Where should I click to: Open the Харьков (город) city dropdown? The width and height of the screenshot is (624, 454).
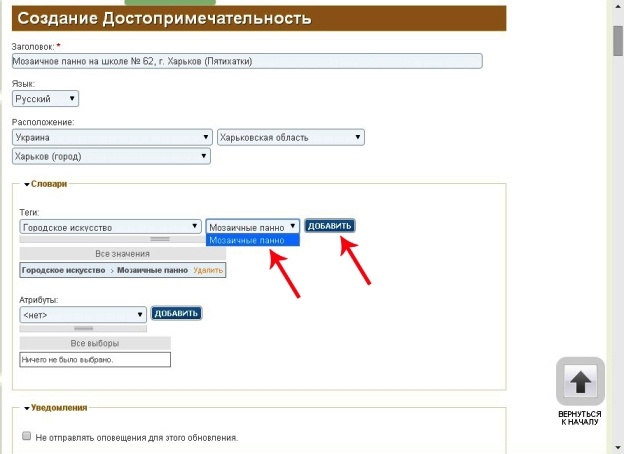pyautogui.click(x=111, y=156)
